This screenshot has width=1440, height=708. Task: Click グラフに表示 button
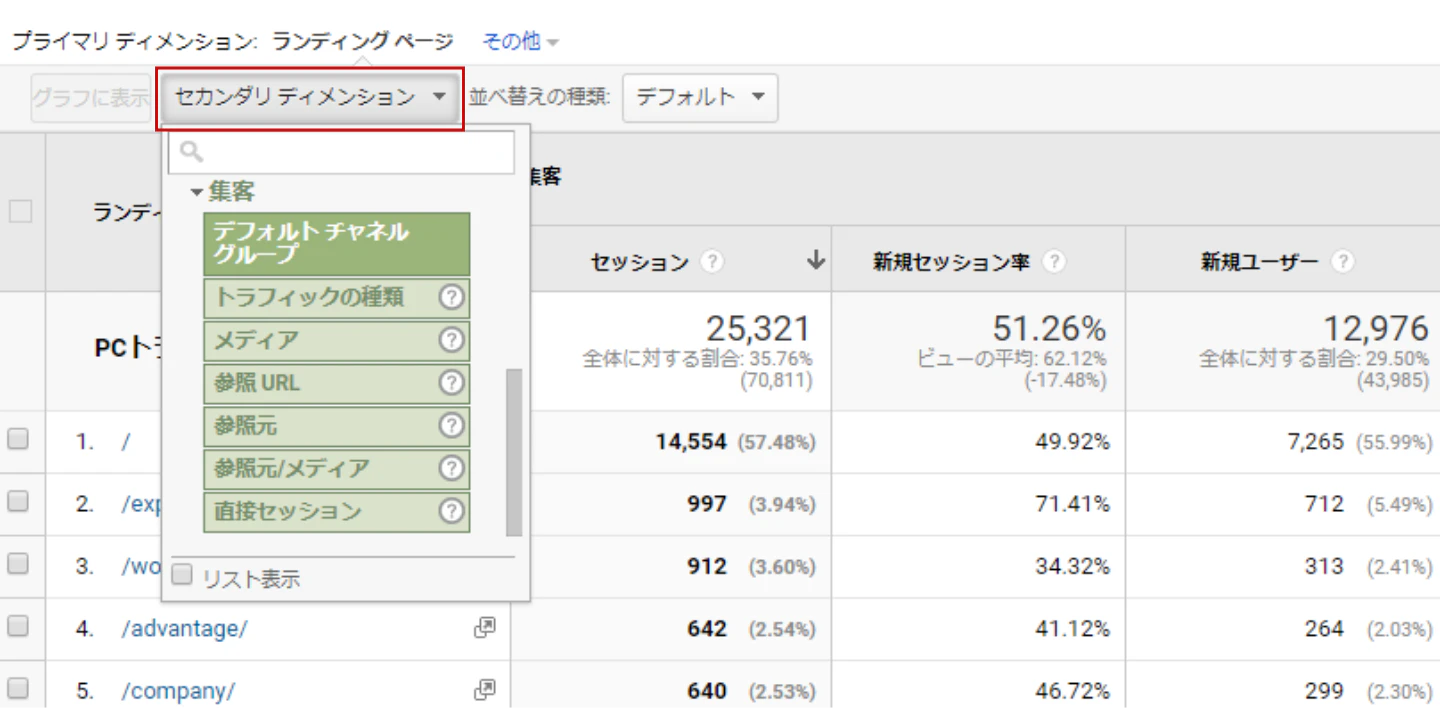tap(91, 98)
